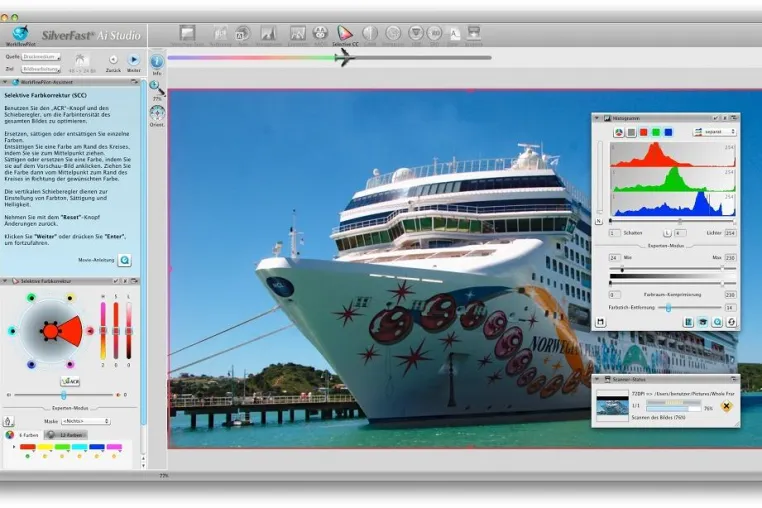762x508 pixels.
Task: Cancel the scan with X button
Action: point(726,406)
